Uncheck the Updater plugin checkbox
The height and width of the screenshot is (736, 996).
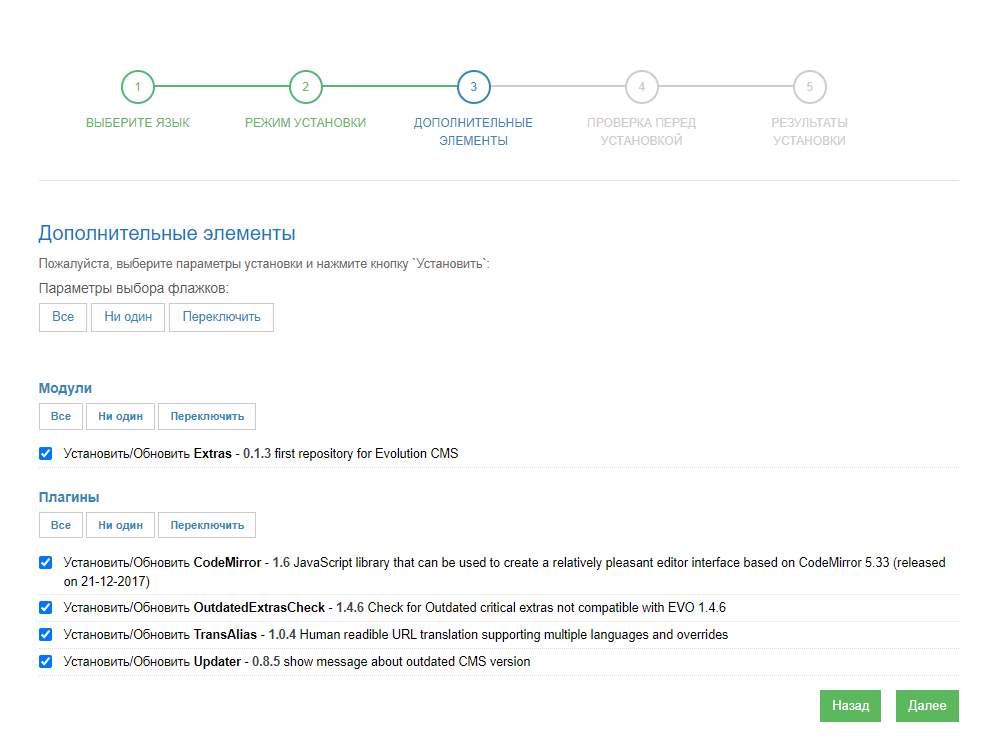click(x=46, y=661)
